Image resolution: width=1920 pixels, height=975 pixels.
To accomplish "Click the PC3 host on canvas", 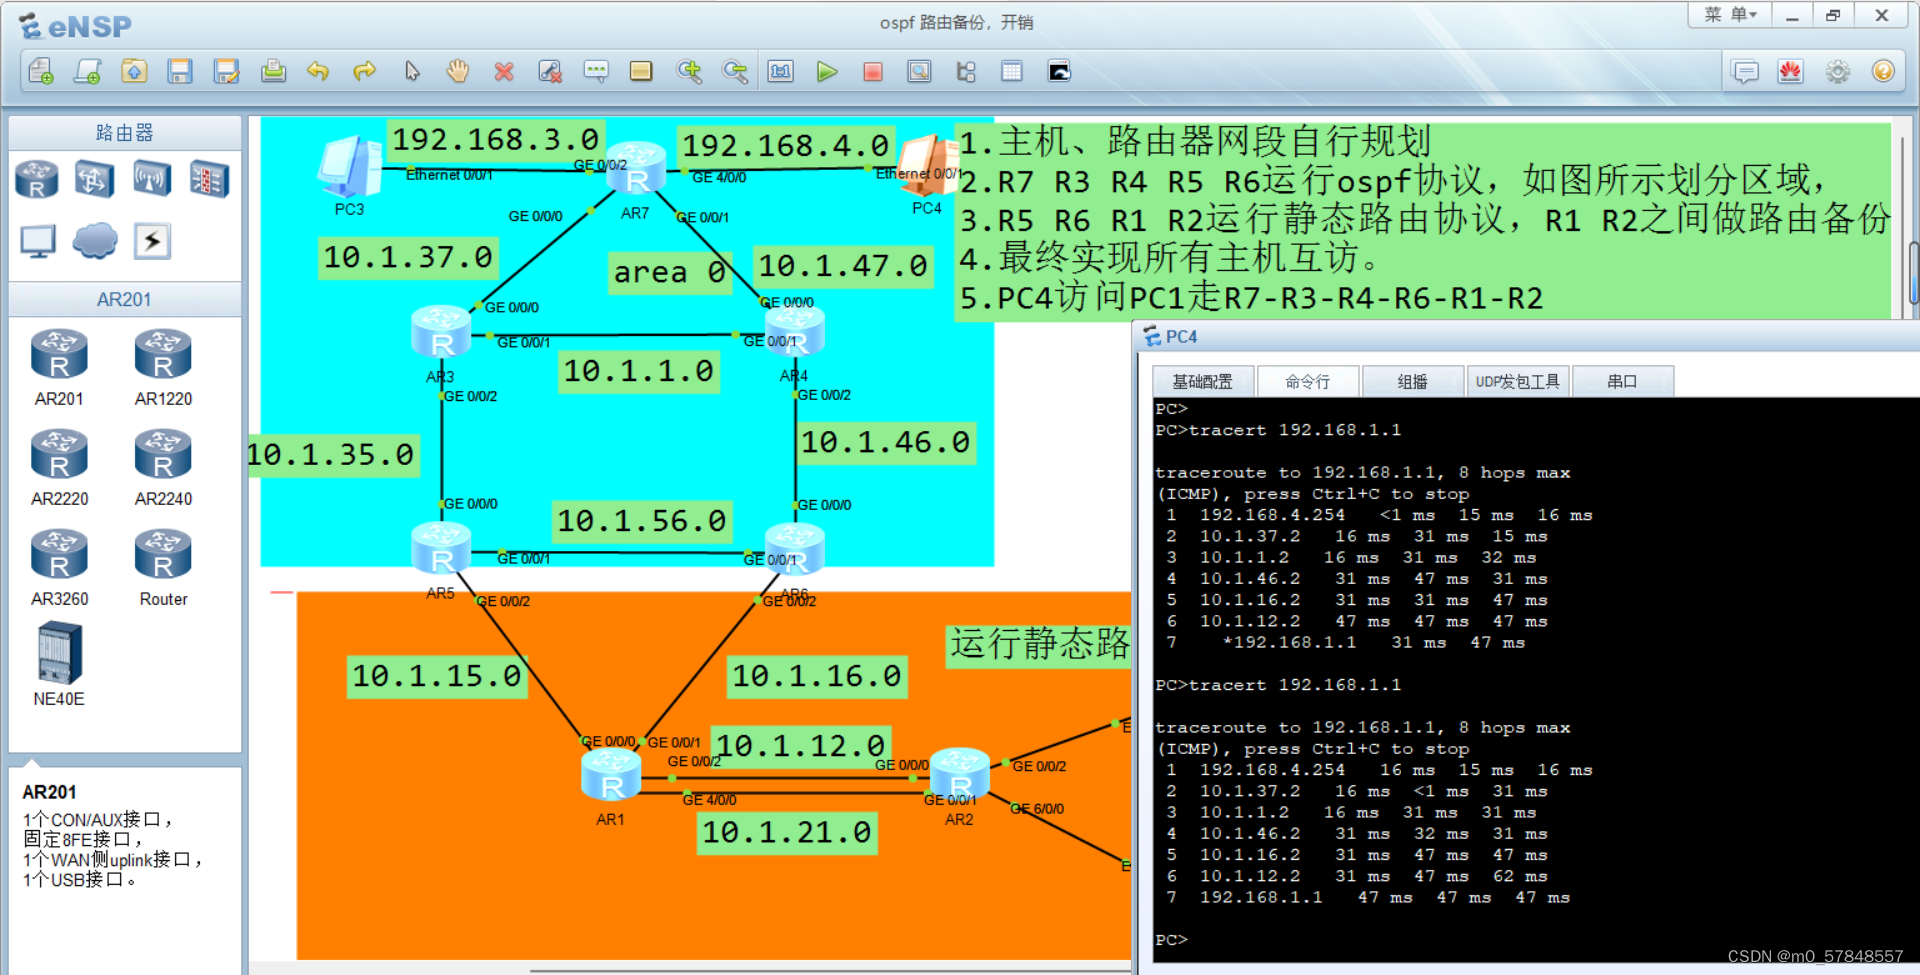I will pyautogui.click(x=350, y=169).
